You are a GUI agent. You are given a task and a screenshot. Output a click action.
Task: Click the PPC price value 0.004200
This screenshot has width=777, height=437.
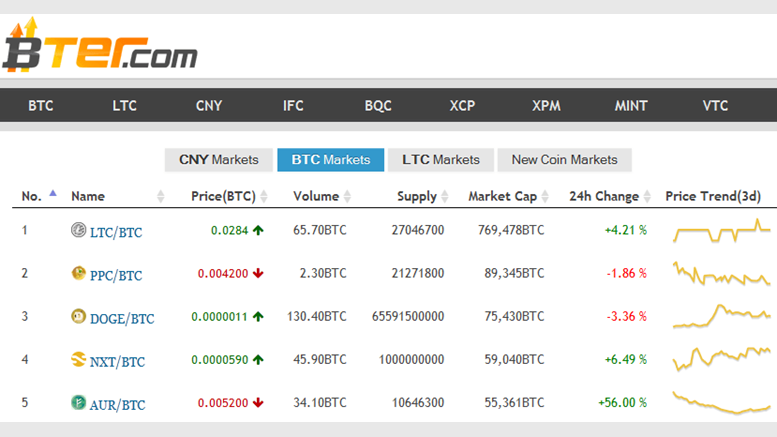pyautogui.click(x=223, y=273)
